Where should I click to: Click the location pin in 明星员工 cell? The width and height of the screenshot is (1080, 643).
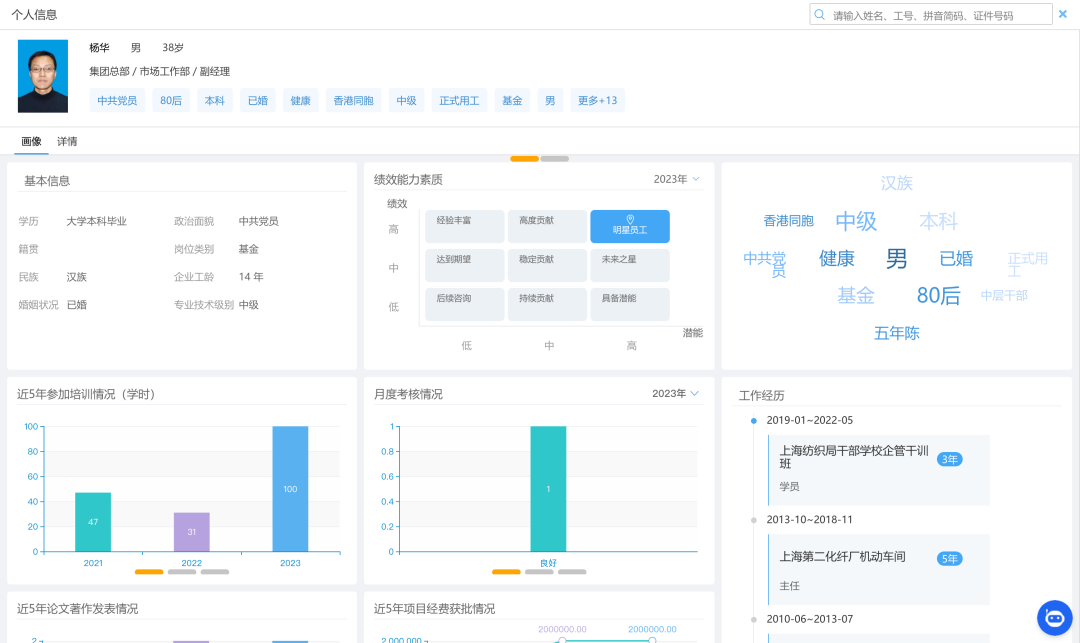pyautogui.click(x=630, y=219)
